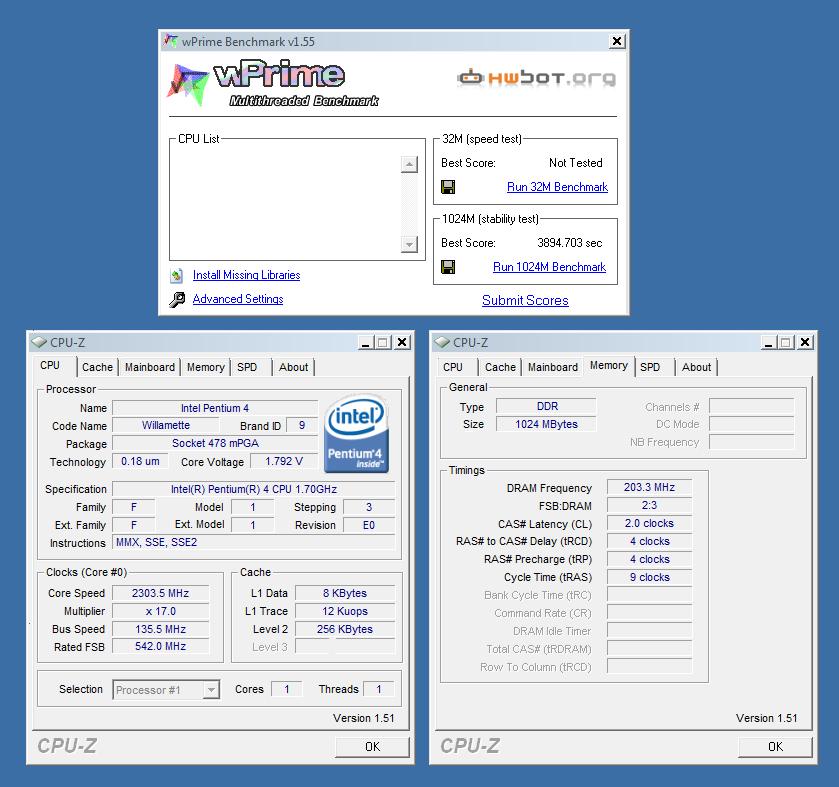Click the 1024M best score 3894.703 sec
The image size is (839, 787).
569,243
